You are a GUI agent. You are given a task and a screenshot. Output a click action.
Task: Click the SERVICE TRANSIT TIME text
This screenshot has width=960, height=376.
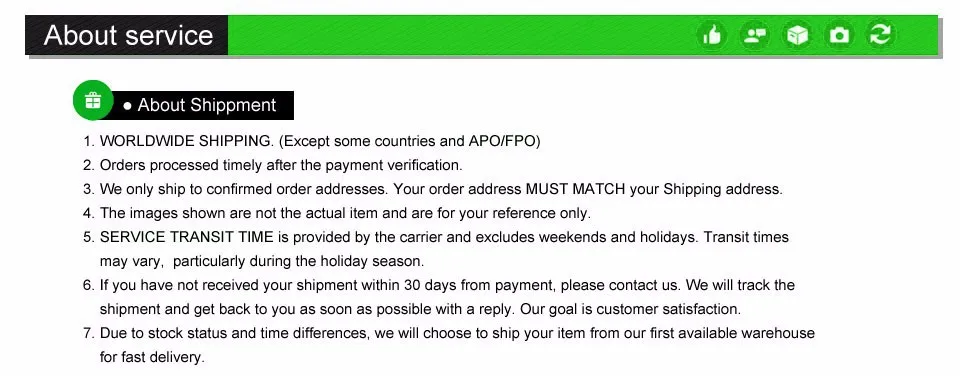[186, 237]
